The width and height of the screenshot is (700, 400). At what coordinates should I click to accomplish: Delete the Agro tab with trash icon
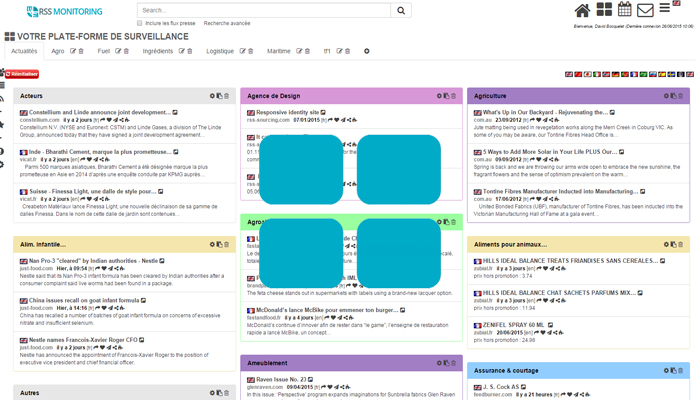81,51
